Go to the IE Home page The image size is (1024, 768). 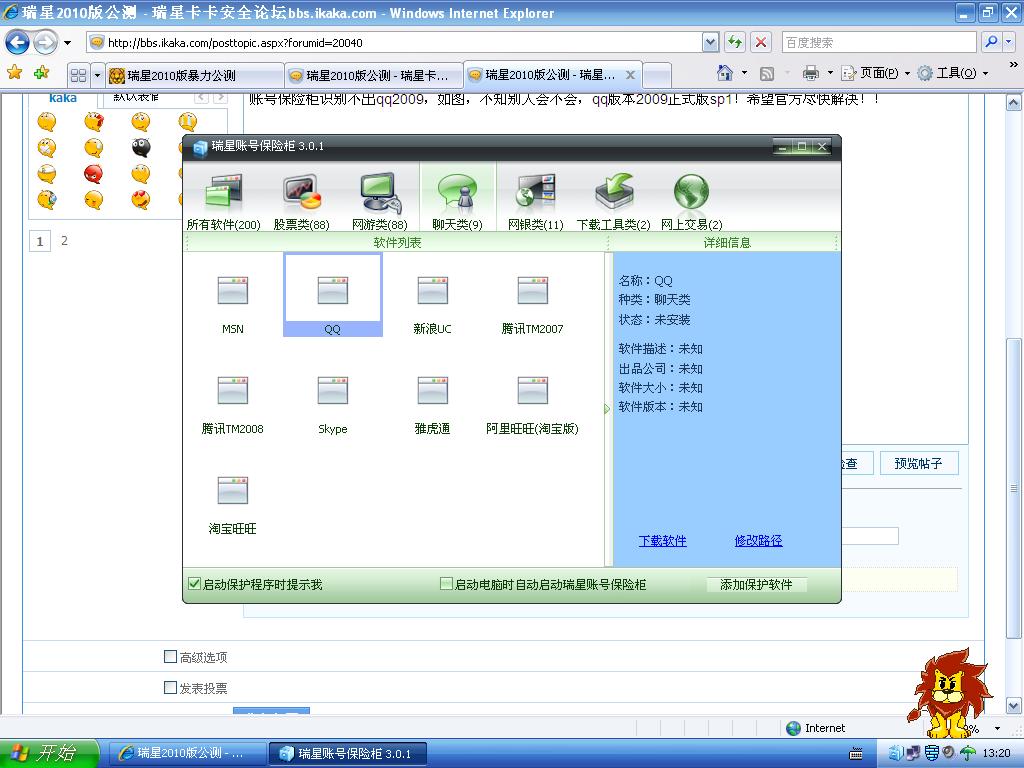(x=724, y=73)
